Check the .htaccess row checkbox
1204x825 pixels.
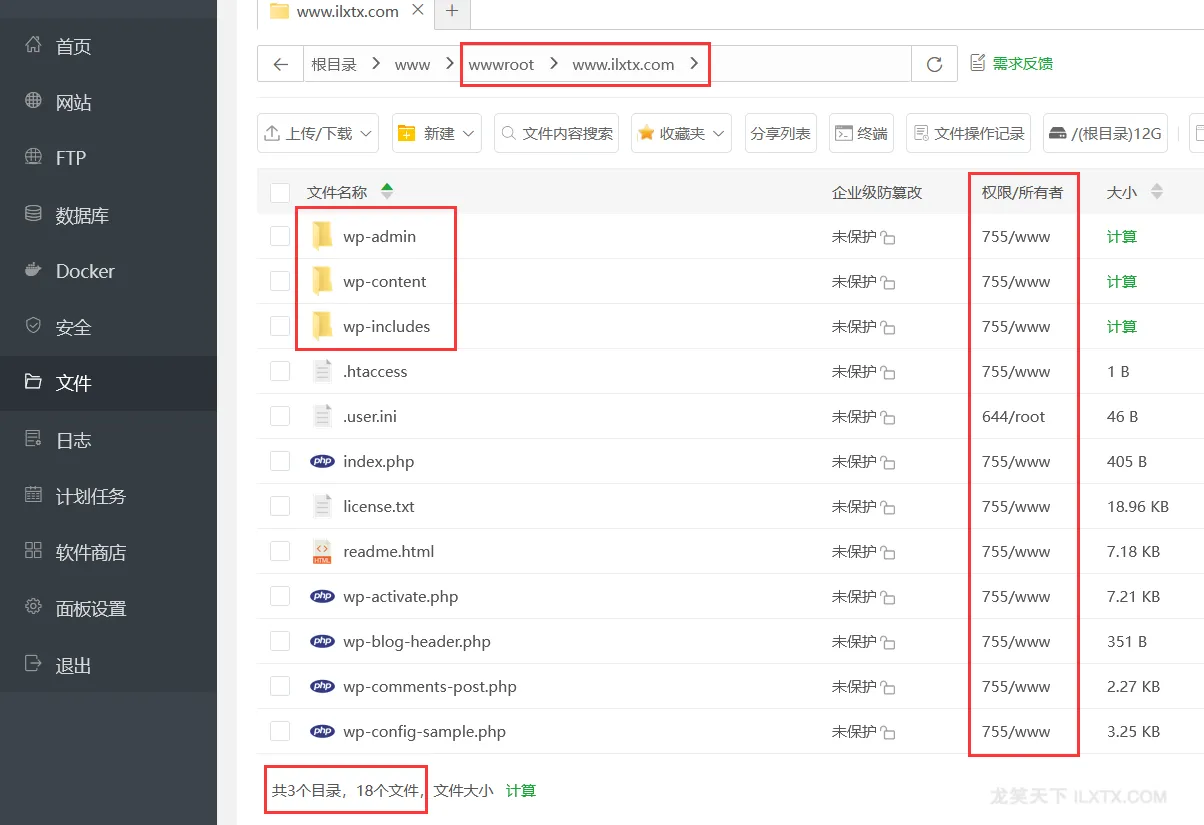coord(280,371)
